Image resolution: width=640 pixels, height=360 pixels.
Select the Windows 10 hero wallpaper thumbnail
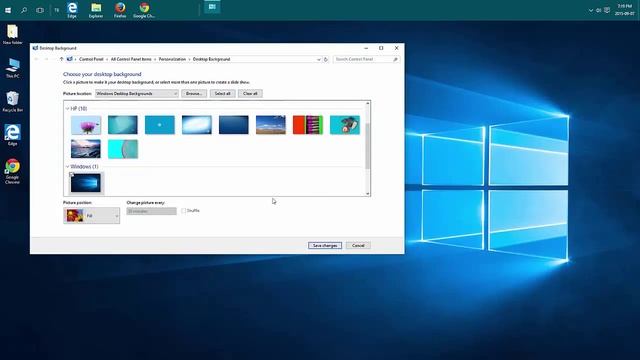coord(86,183)
